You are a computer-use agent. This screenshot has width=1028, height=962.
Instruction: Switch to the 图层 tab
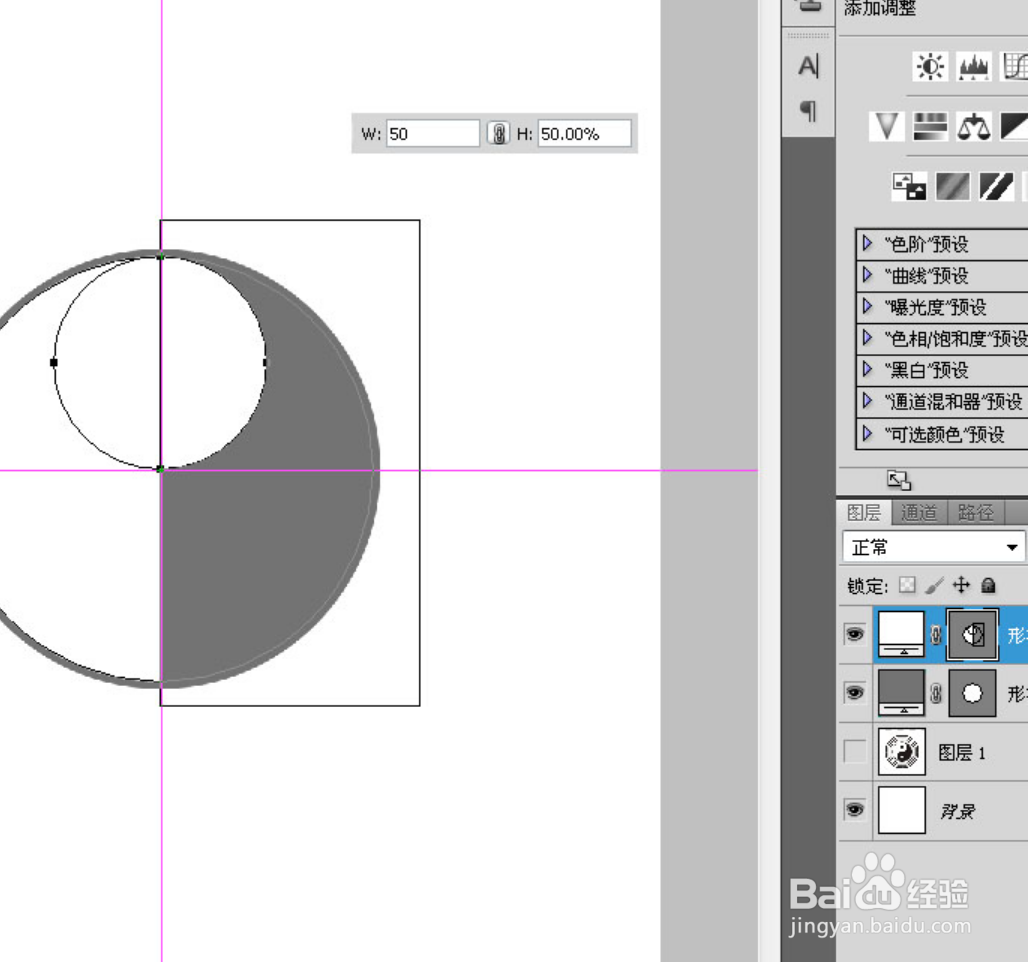[x=864, y=513]
